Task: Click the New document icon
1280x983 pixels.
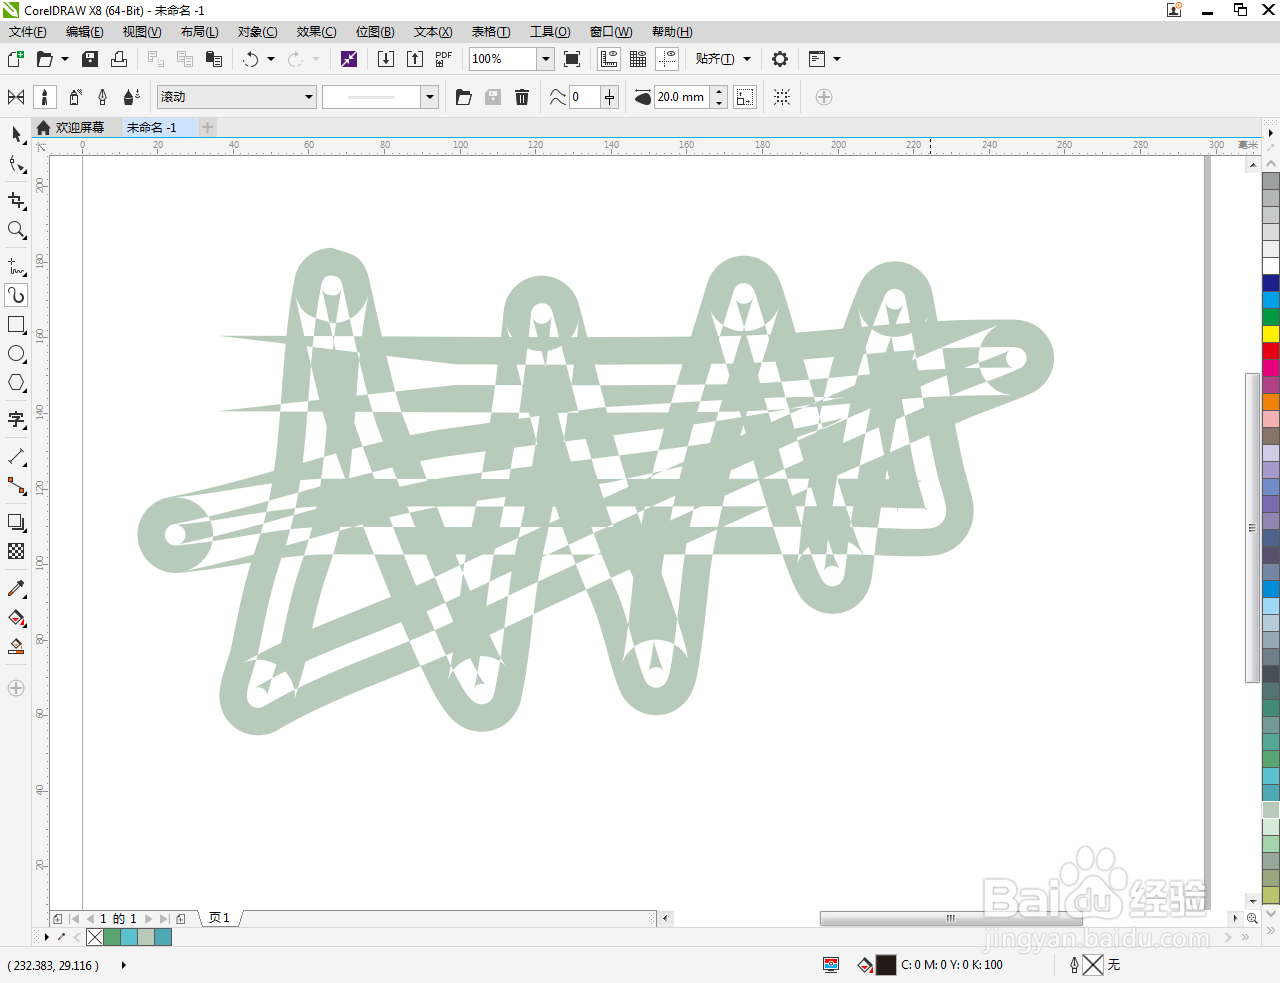Action: click(x=16, y=59)
